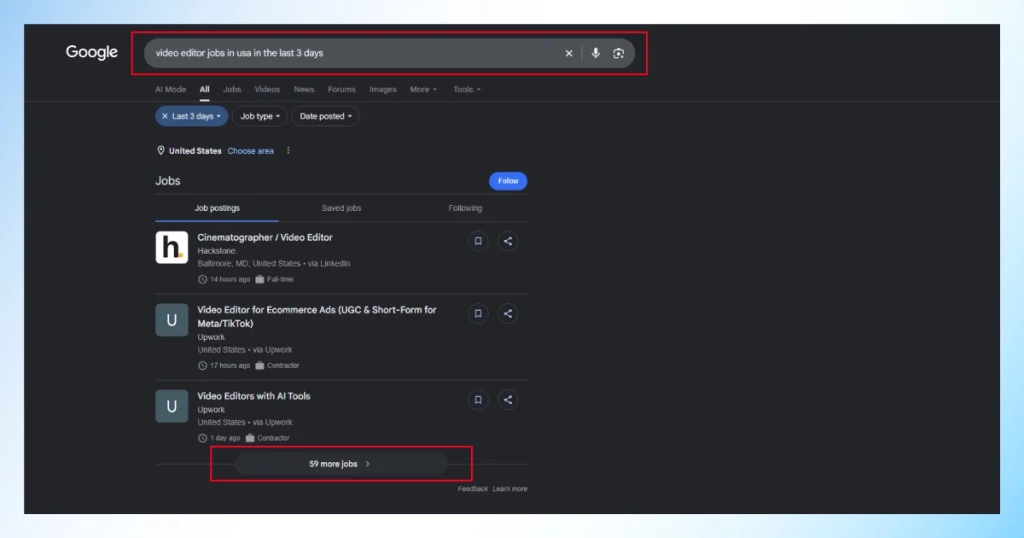Switch to AI Mode tab
Screen dimensions: 1024x538
pyautogui.click(x=170, y=89)
